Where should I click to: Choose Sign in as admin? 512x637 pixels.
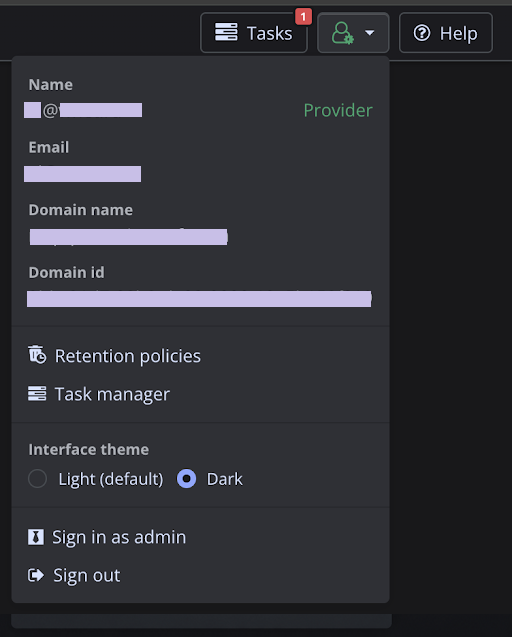coord(107,537)
